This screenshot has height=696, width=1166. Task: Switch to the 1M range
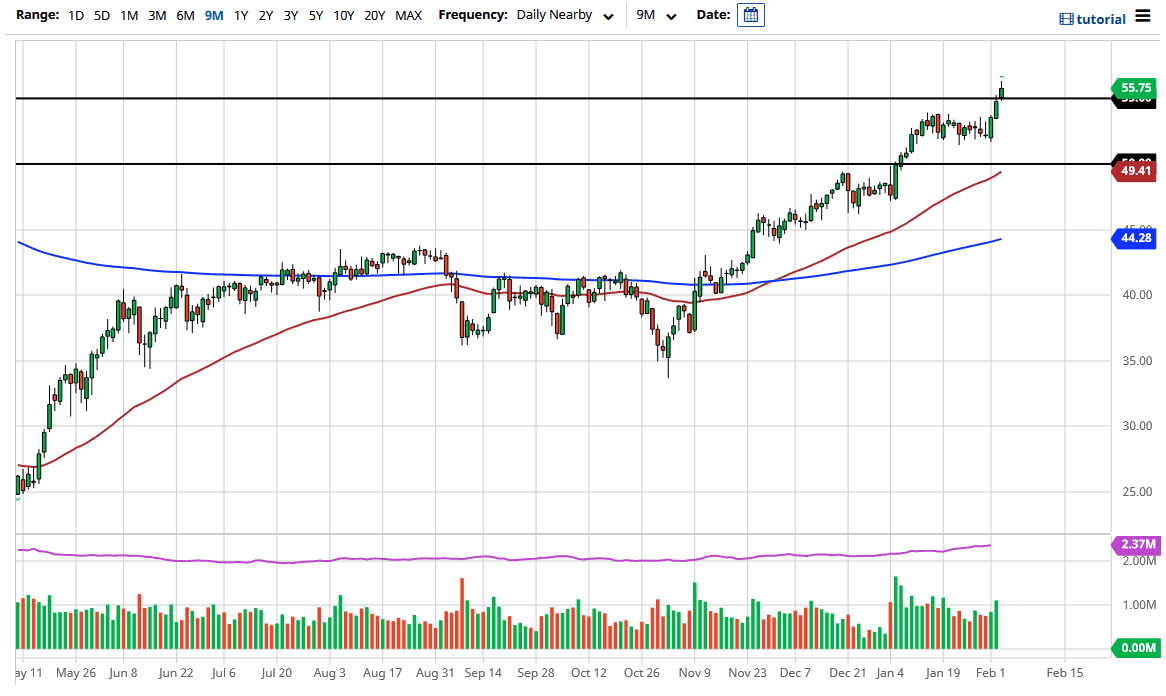[x=129, y=16]
